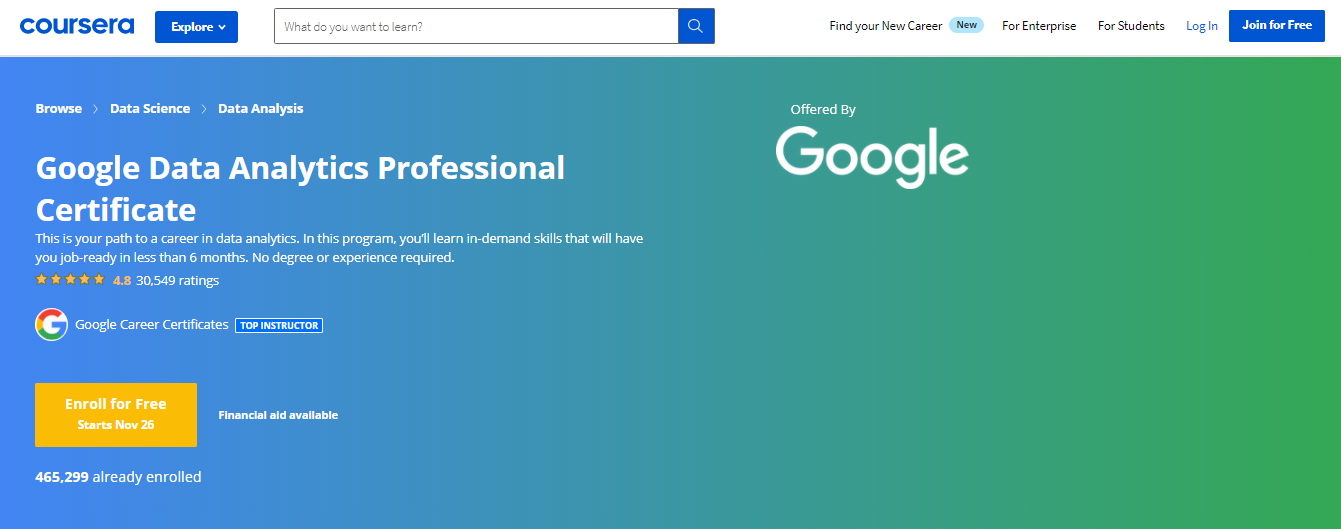Image resolution: width=1341 pixels, height=529 pixels.
Task: Select the '4.8' rating value
Action: click(122, 280)
